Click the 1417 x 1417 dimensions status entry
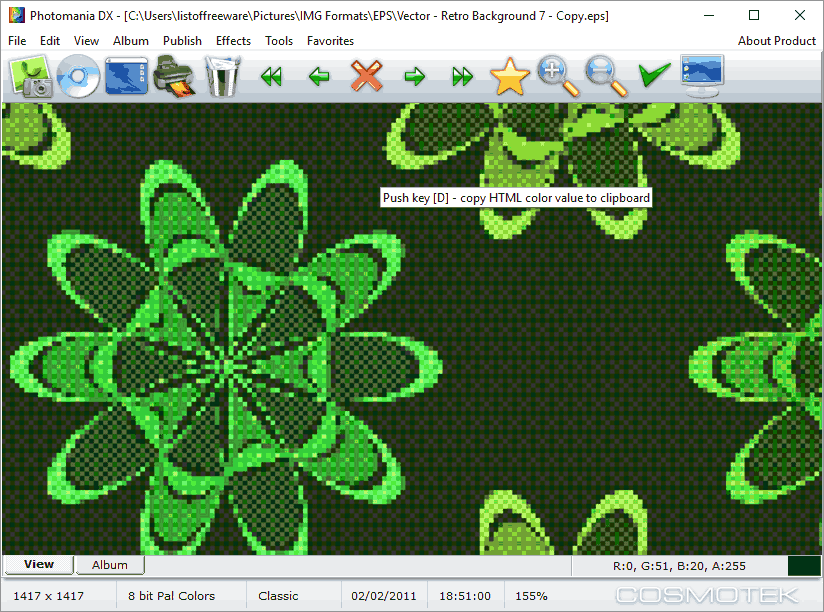This screenshot has height=612, width=824. [x=48, y=596]
